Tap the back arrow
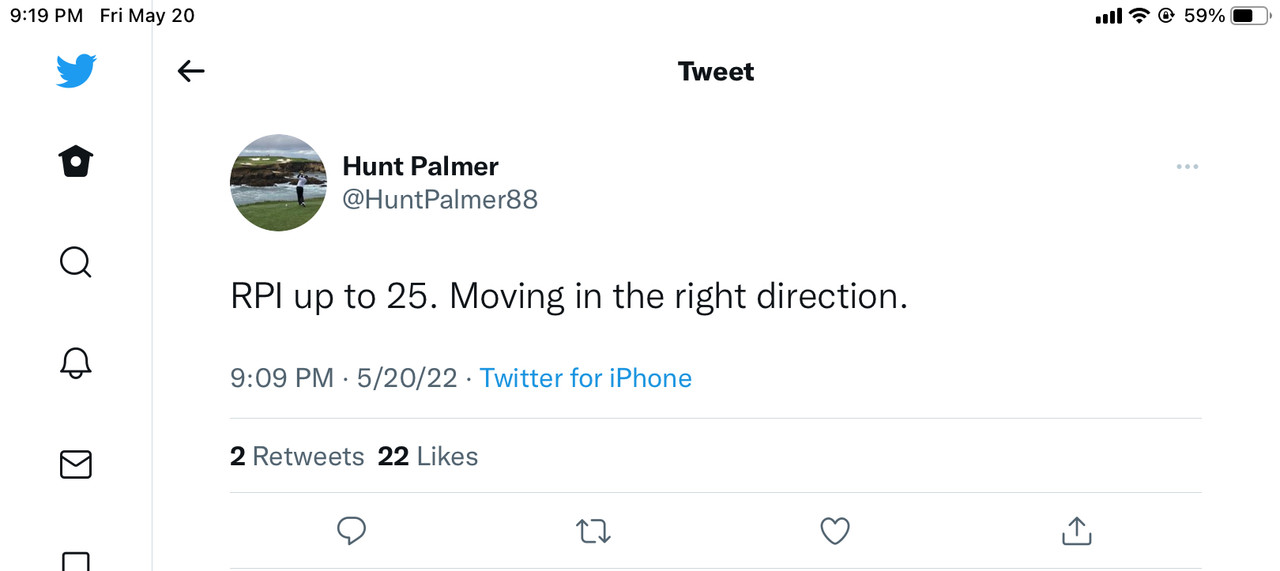This screenshot has height=571, width=1280. tap(190, 71)
